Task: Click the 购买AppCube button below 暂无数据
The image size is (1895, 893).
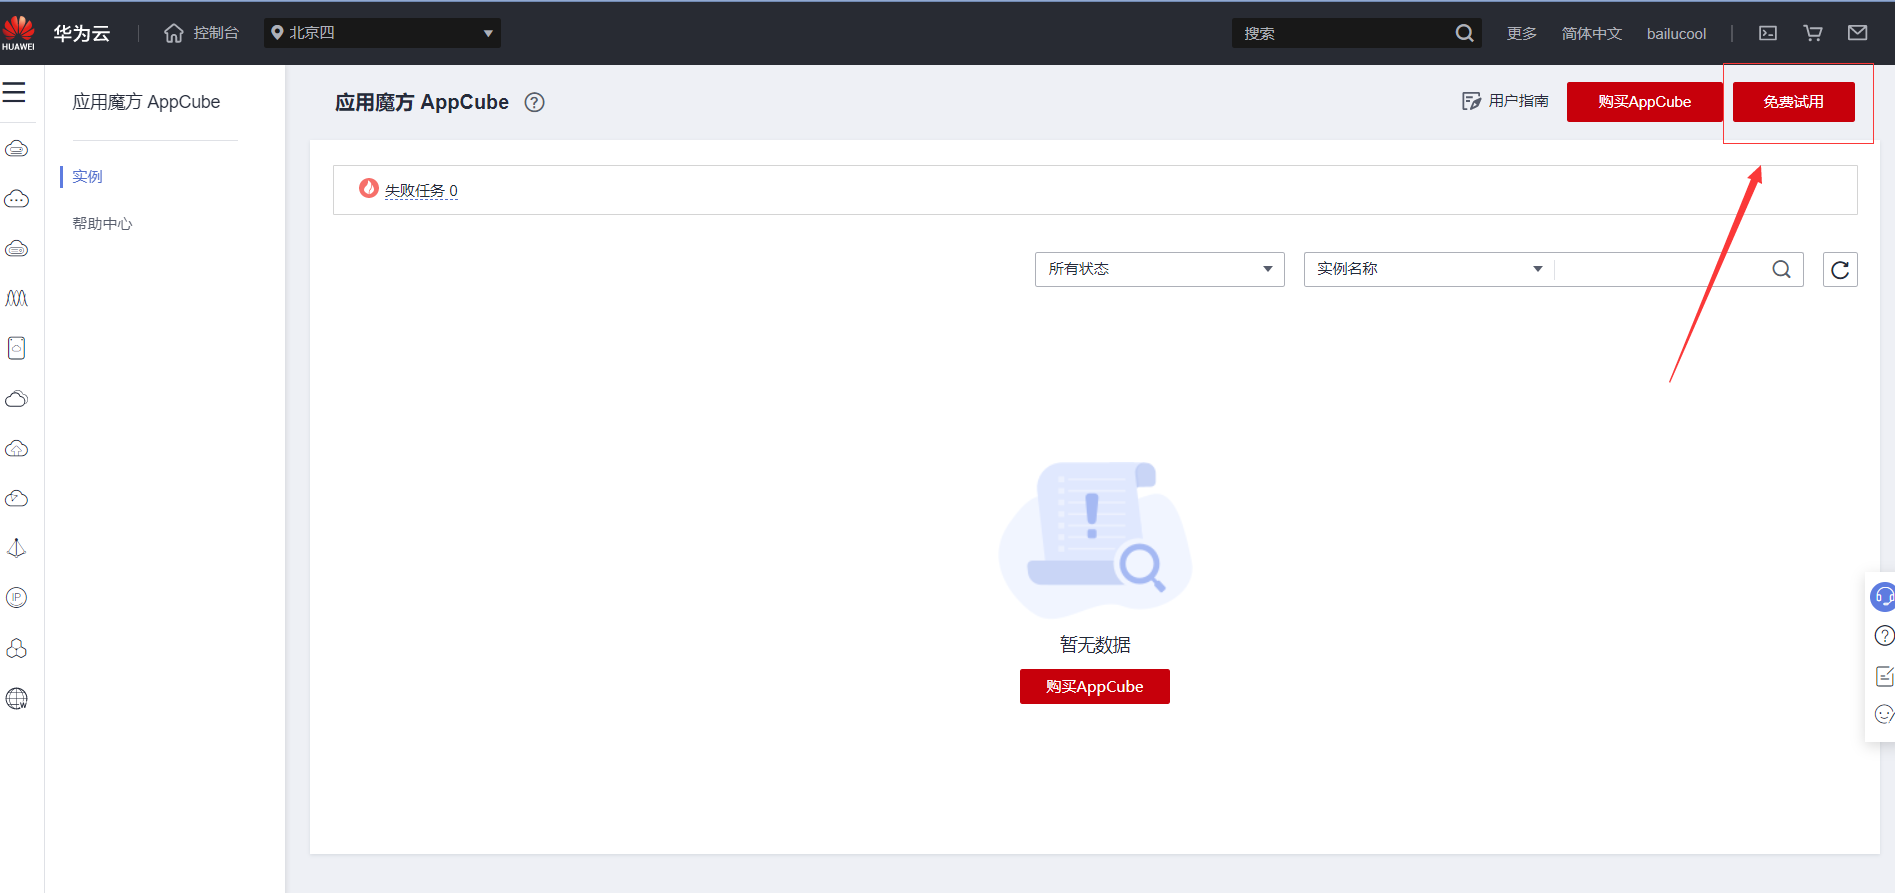Action: (1095, 687)
